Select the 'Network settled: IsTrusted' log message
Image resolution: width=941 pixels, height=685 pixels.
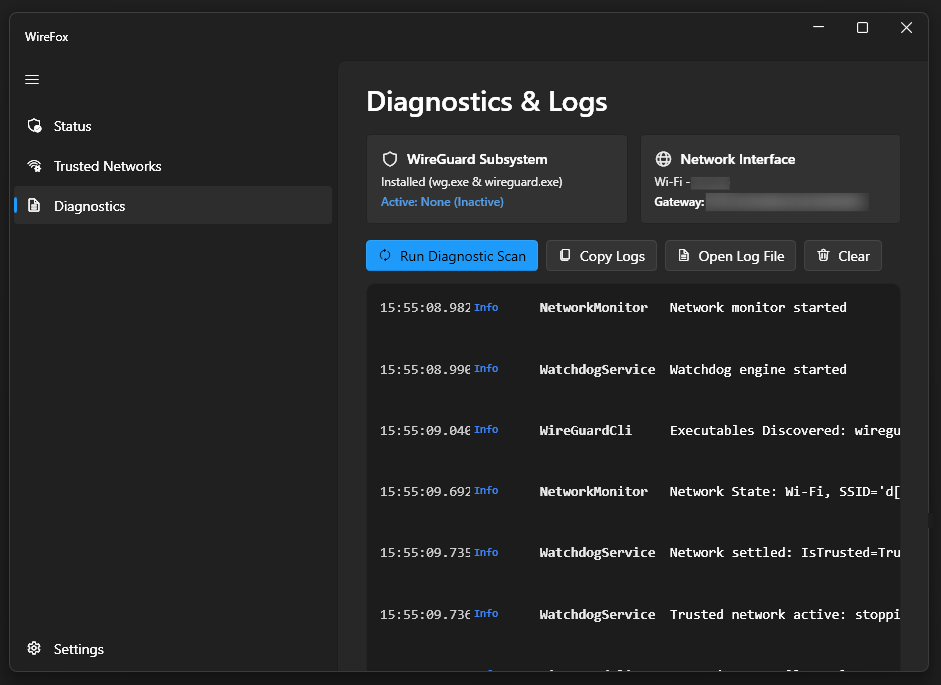(785, 552)
